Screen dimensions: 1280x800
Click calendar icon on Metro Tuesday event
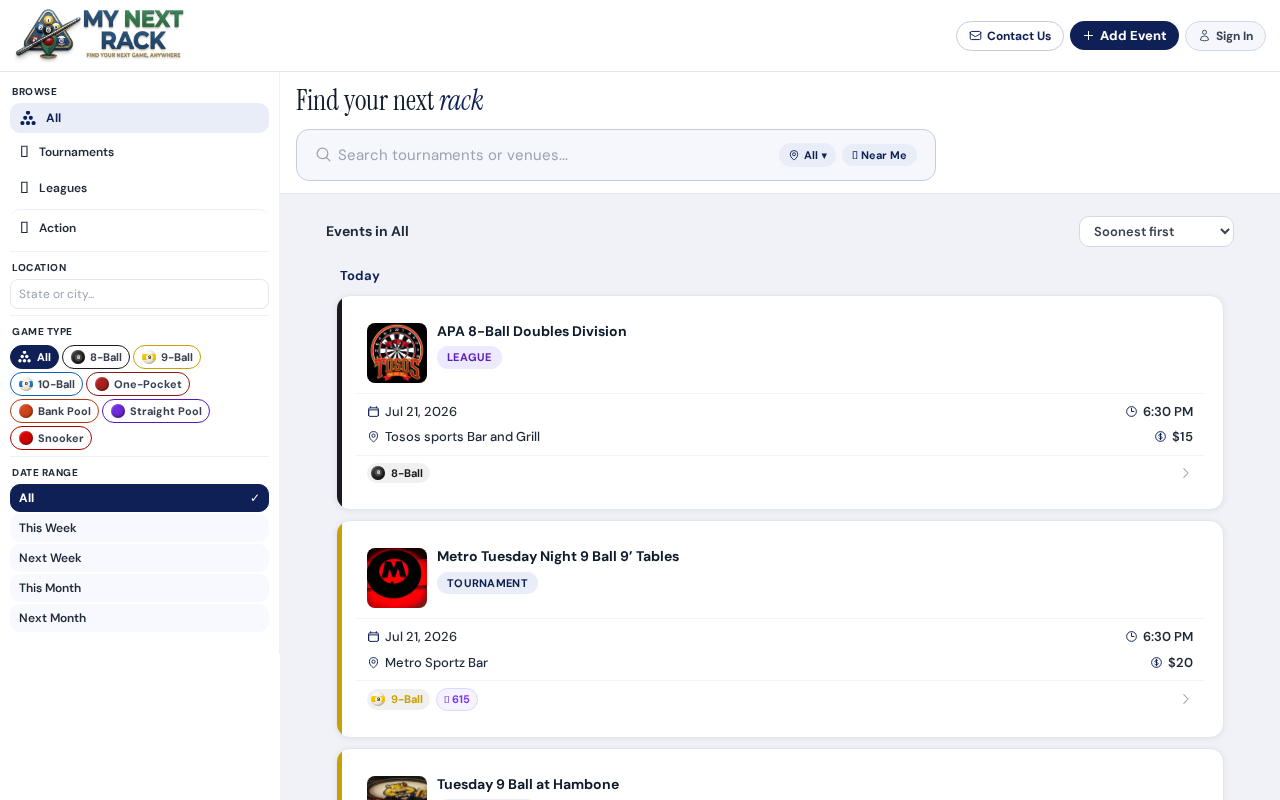pos(374,637)
